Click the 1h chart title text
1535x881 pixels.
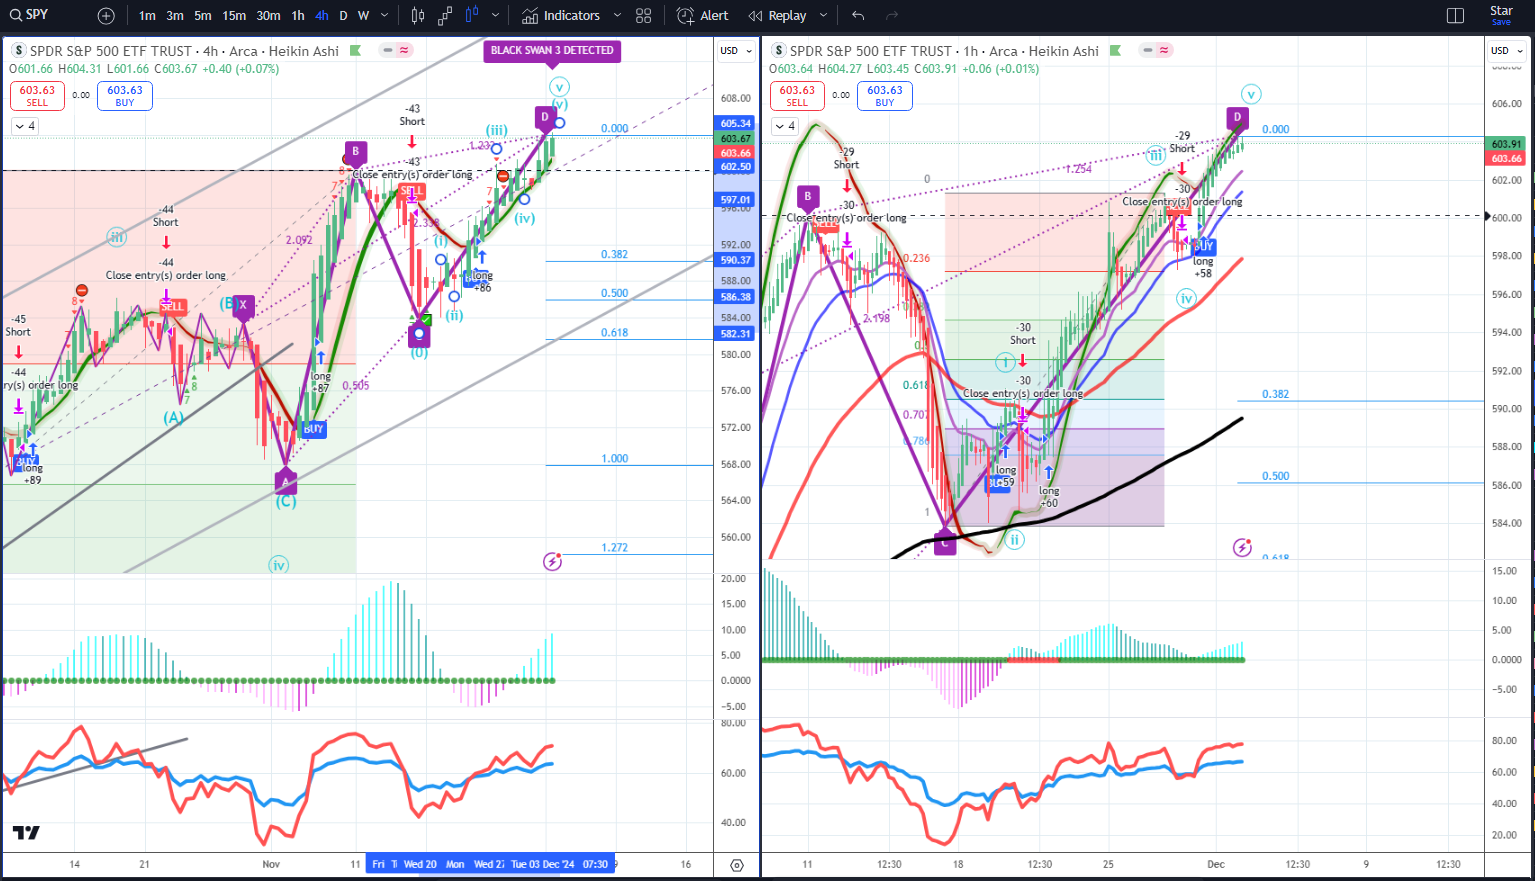click(944, 51)
